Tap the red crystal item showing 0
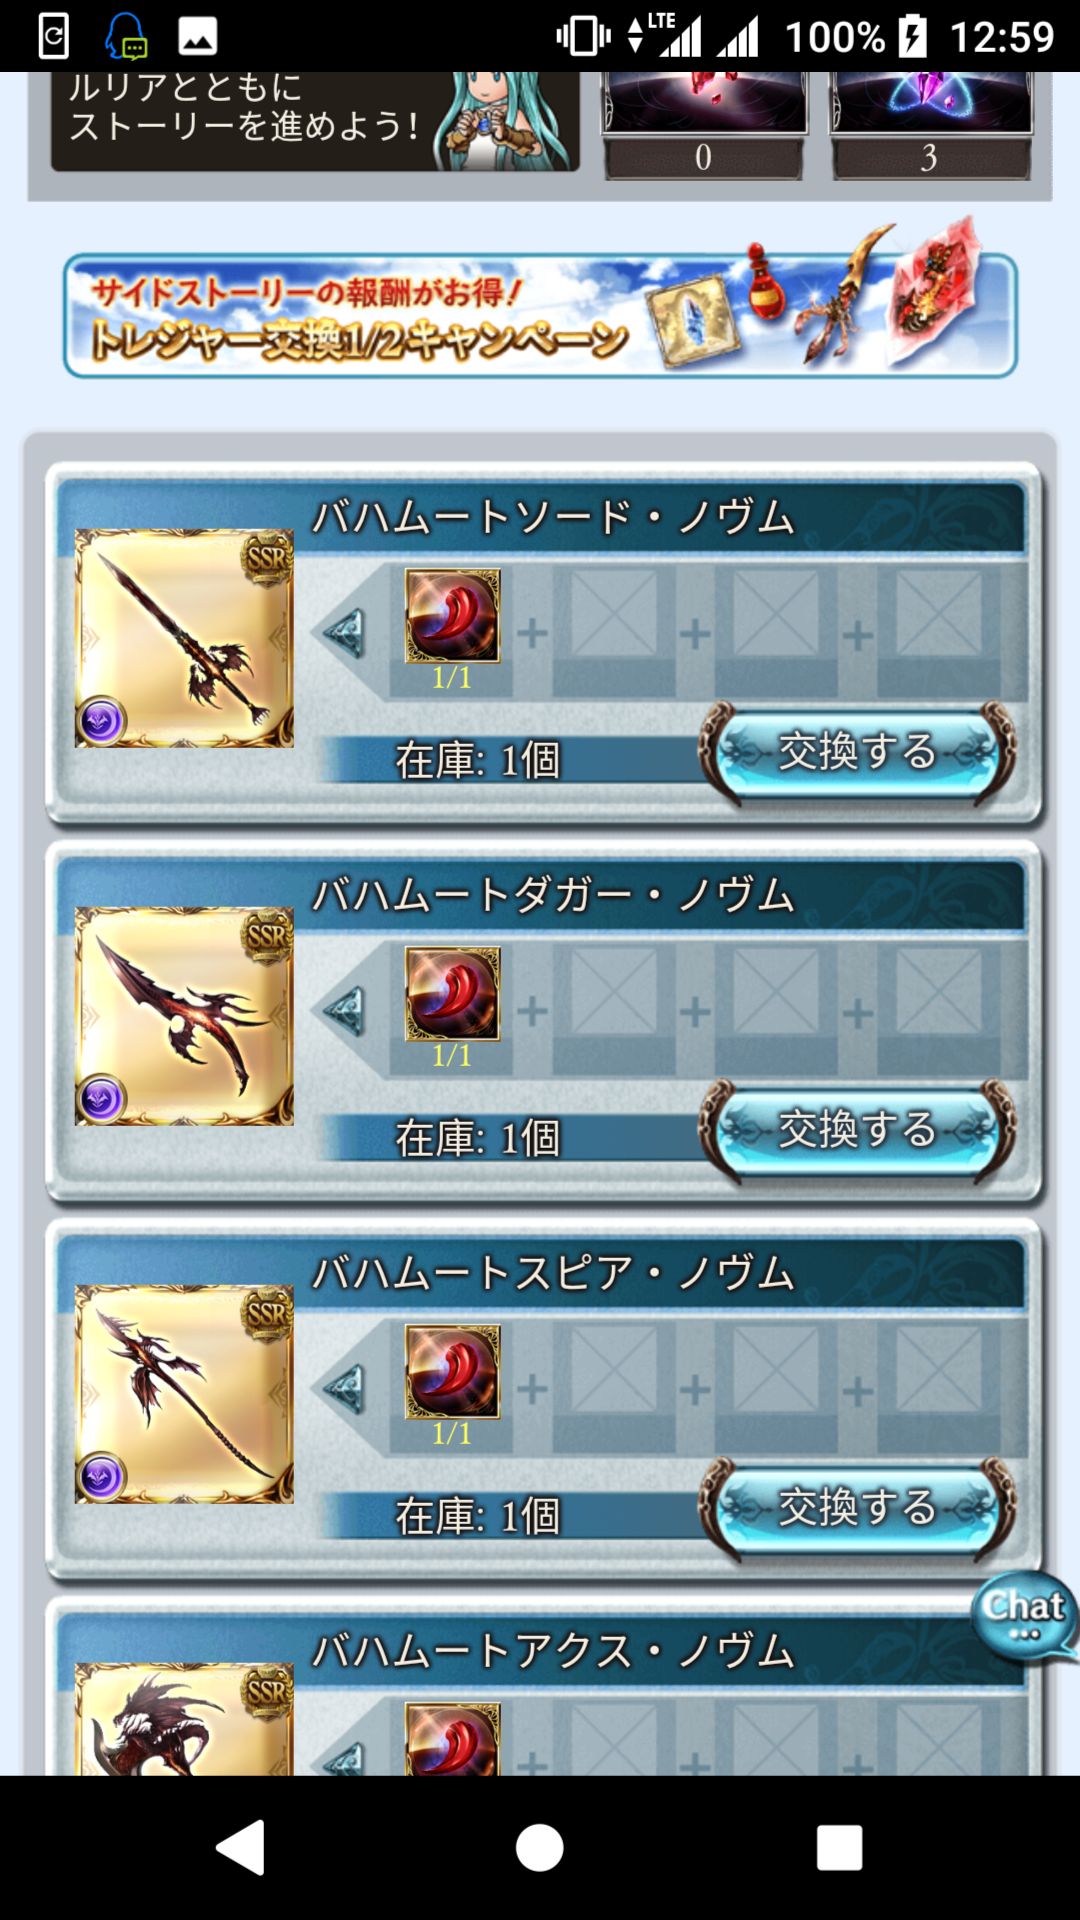The height and width of the screenshot is (1920, 1080). [704, 126]
